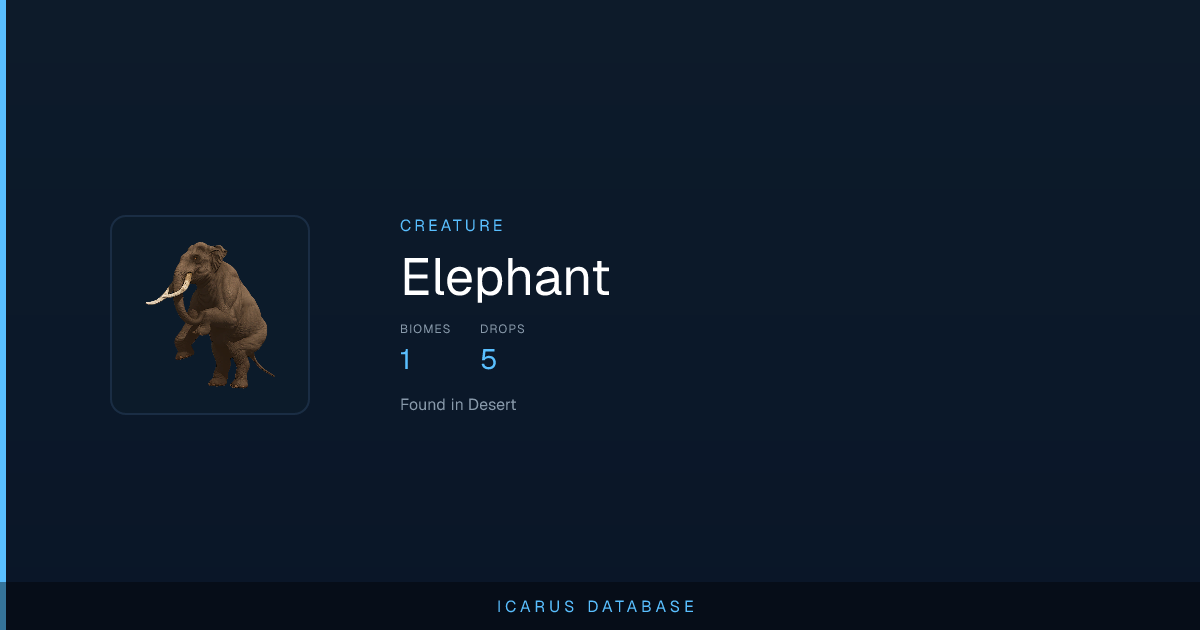Image resolution: width=1200 pixels, height=630 pixels.
Task: Click the "Elephant" title heading
Action: [505, 277]
